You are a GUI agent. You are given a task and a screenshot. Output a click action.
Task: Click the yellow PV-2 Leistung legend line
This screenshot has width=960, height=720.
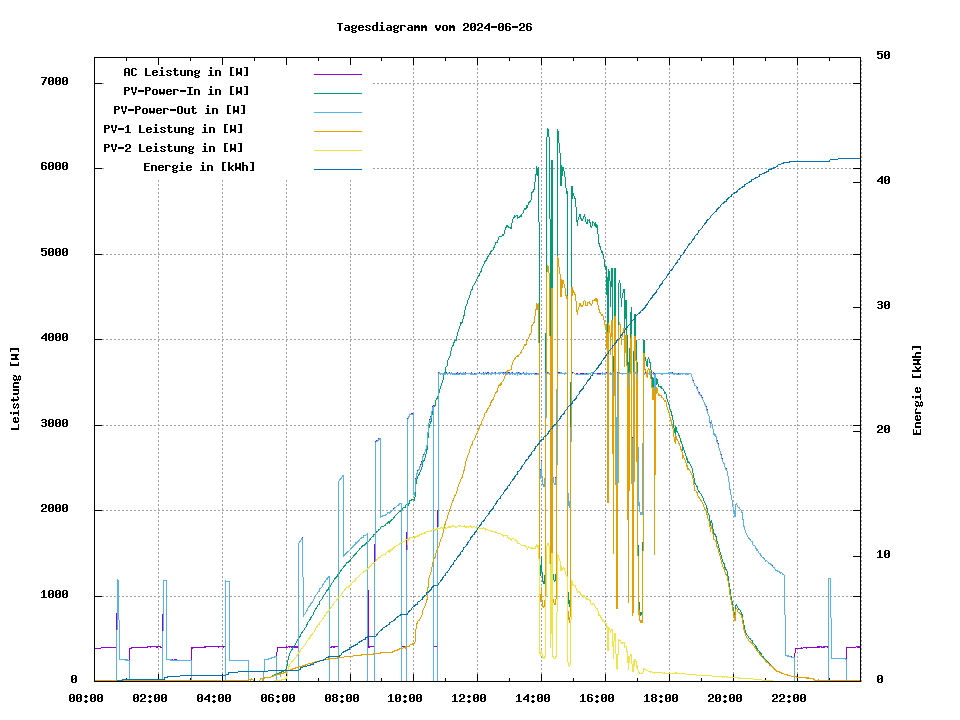[337, 149]
